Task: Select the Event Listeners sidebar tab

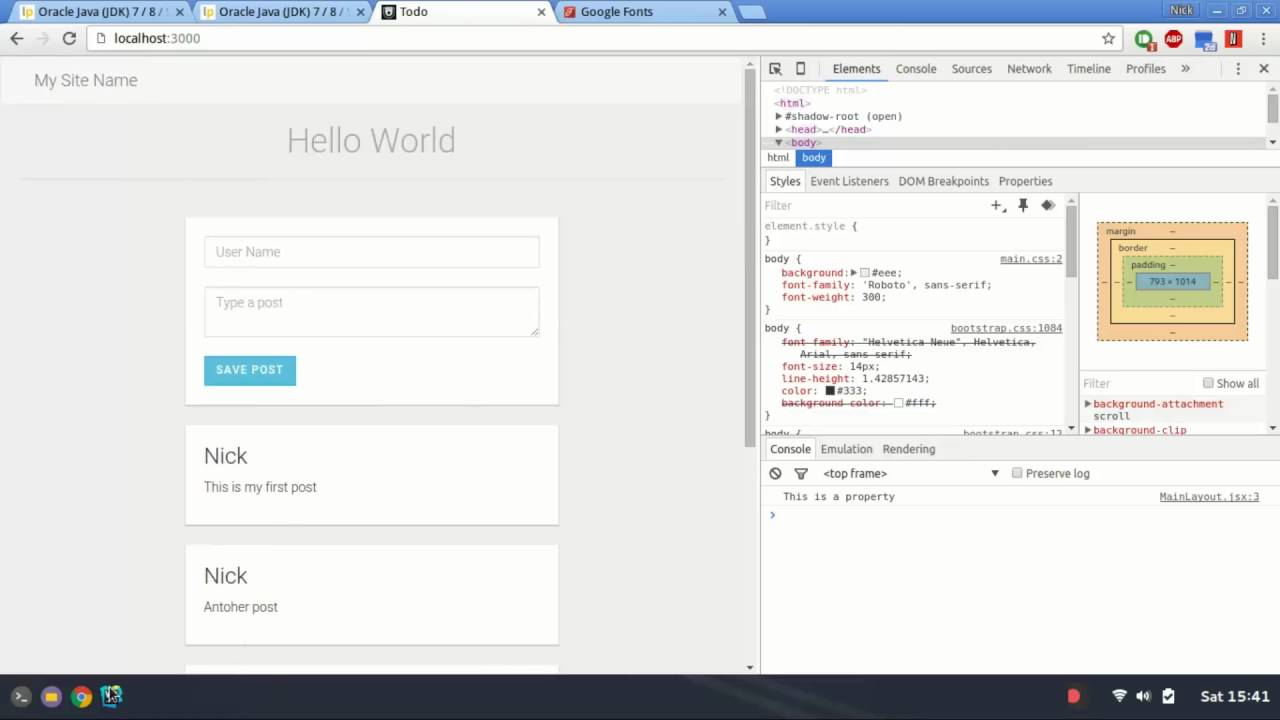Action: point(849,181)
